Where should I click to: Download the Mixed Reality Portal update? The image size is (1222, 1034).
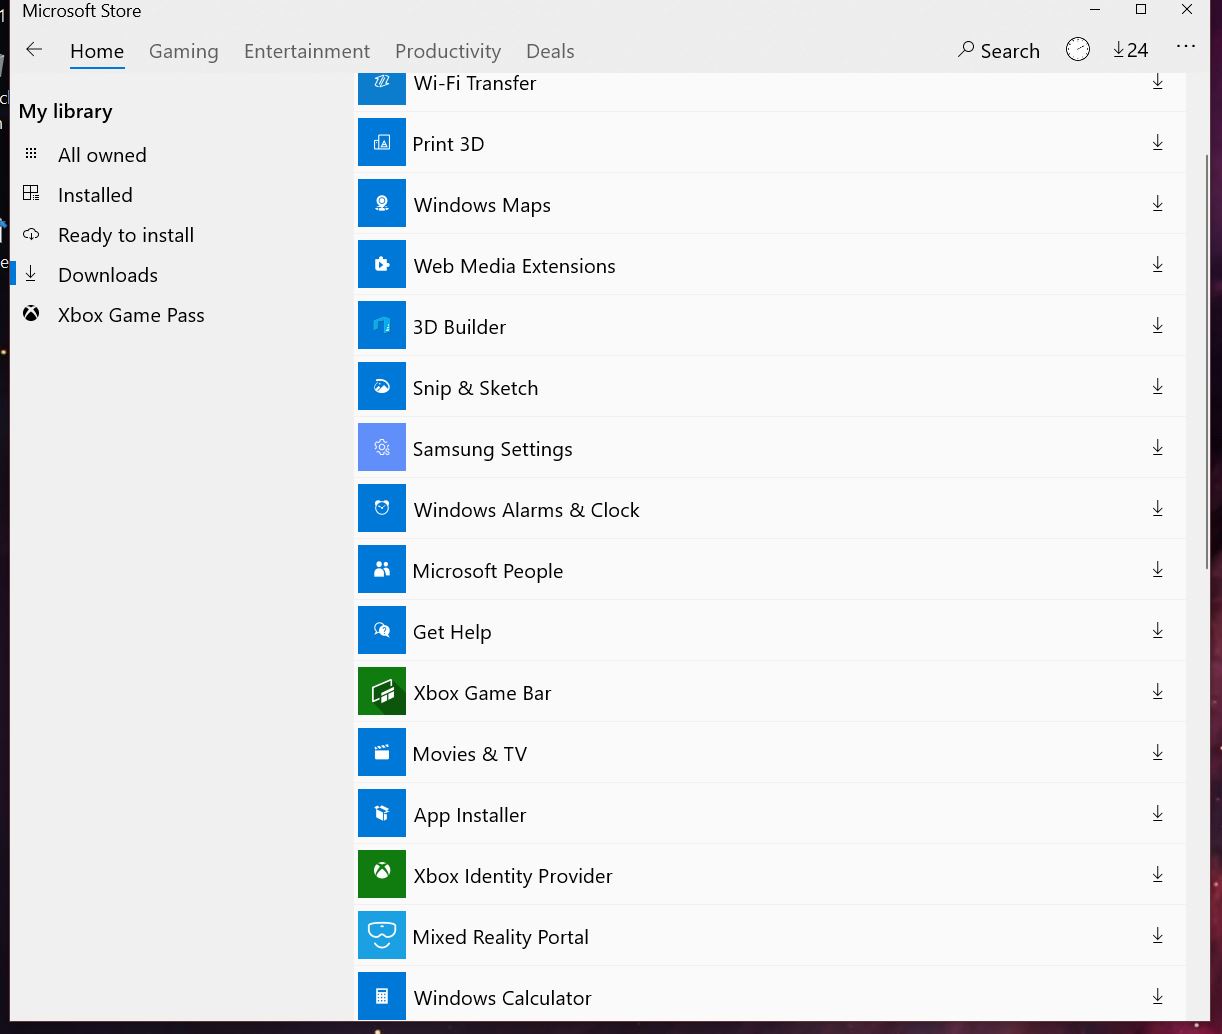1157,936
